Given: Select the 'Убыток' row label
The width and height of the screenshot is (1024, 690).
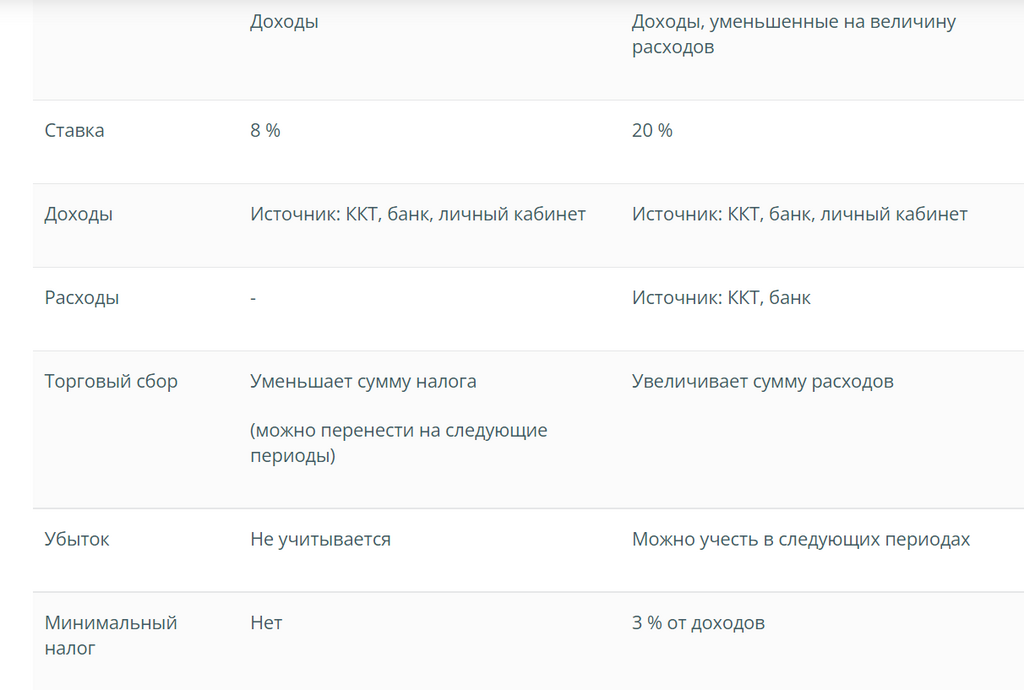Looking at the screenshot, I should point(77,539).
